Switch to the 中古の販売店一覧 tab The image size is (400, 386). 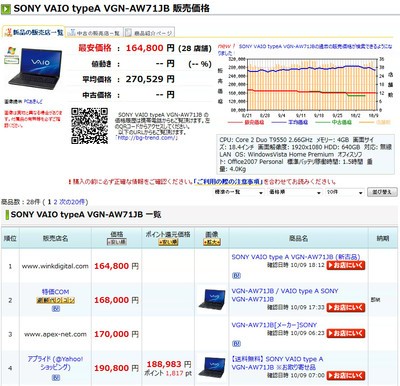pos(94,33)
